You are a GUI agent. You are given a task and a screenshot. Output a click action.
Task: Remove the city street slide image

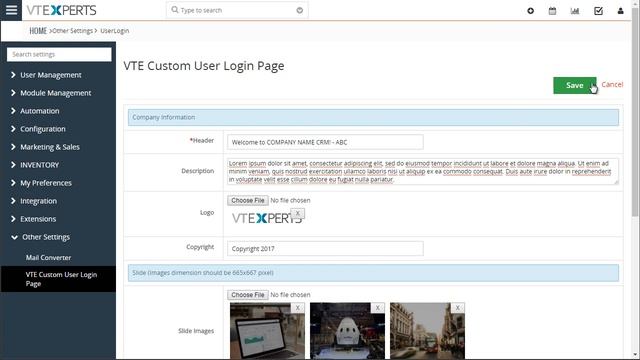coord(458,308)
